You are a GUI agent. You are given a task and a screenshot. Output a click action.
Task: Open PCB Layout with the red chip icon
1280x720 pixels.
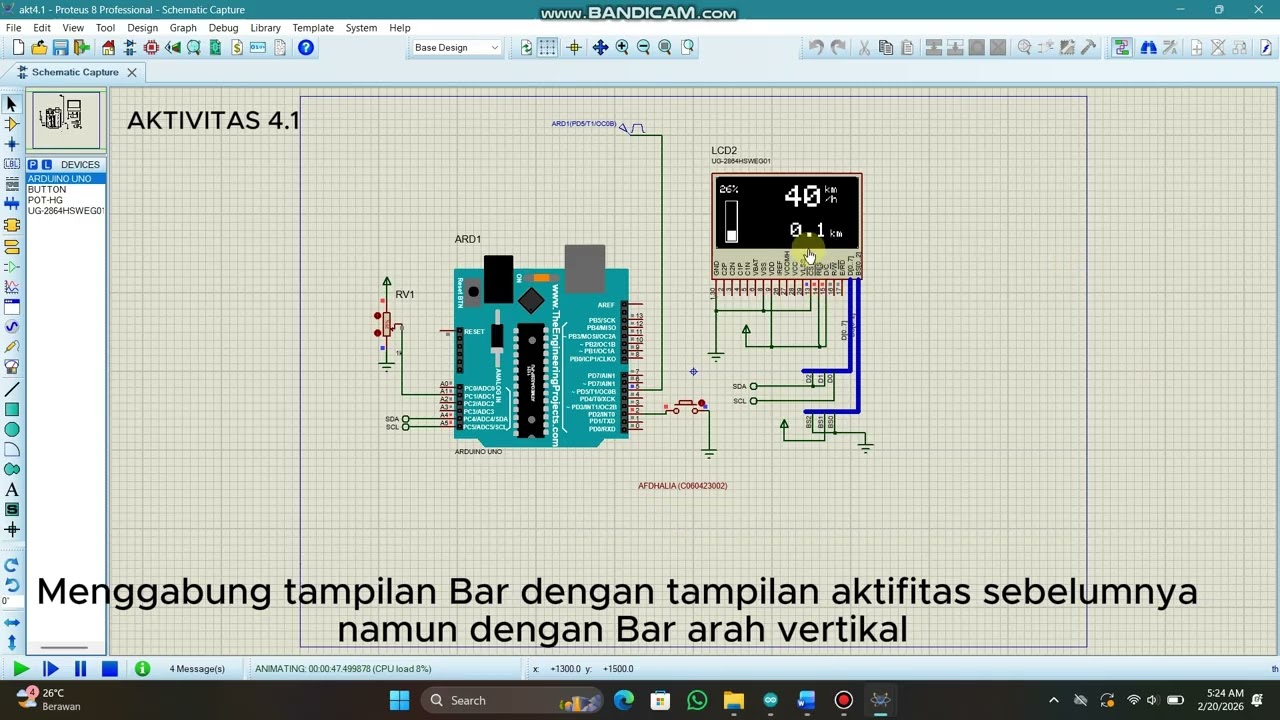point(151,47)
